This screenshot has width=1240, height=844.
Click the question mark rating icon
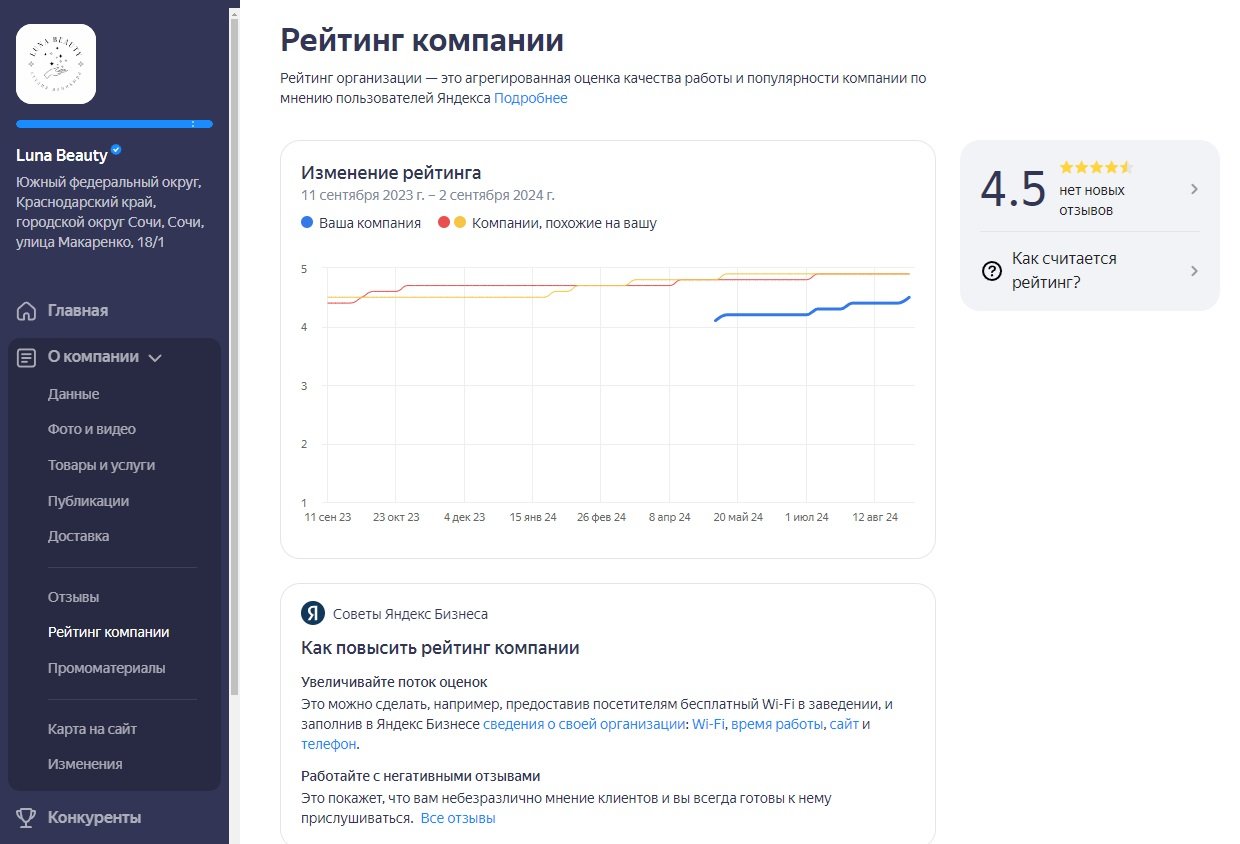tap(992, 271)
